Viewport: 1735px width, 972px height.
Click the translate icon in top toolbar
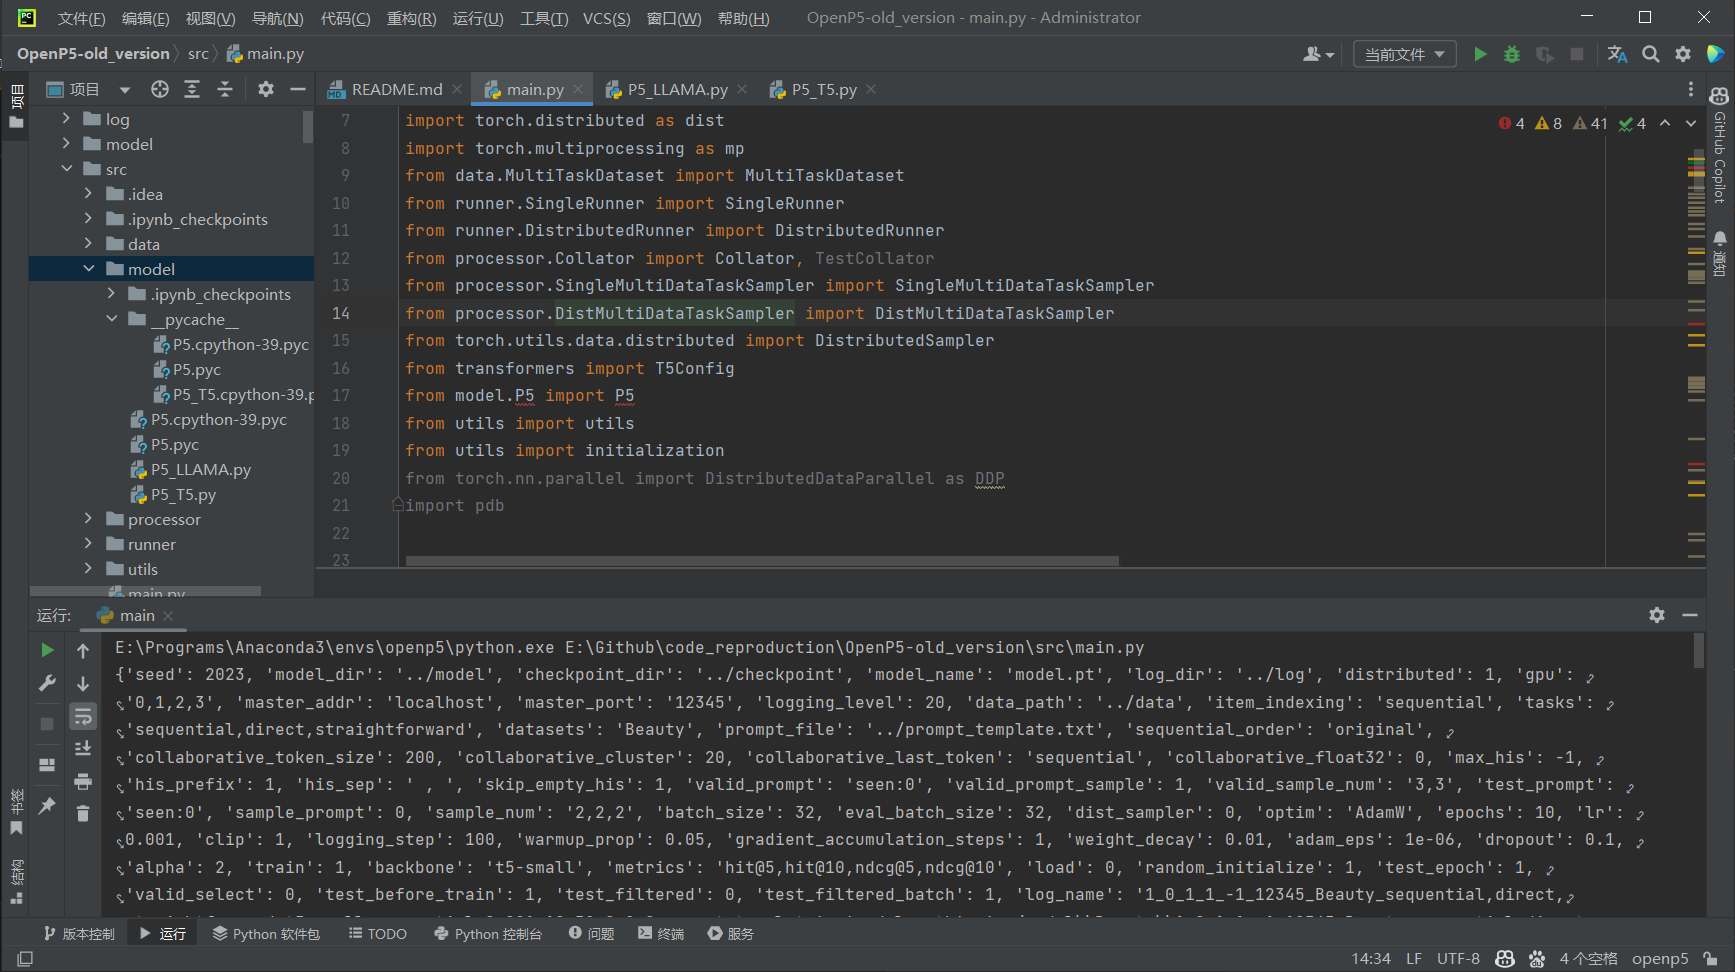pyautogui.click(x=1617, y=54)
